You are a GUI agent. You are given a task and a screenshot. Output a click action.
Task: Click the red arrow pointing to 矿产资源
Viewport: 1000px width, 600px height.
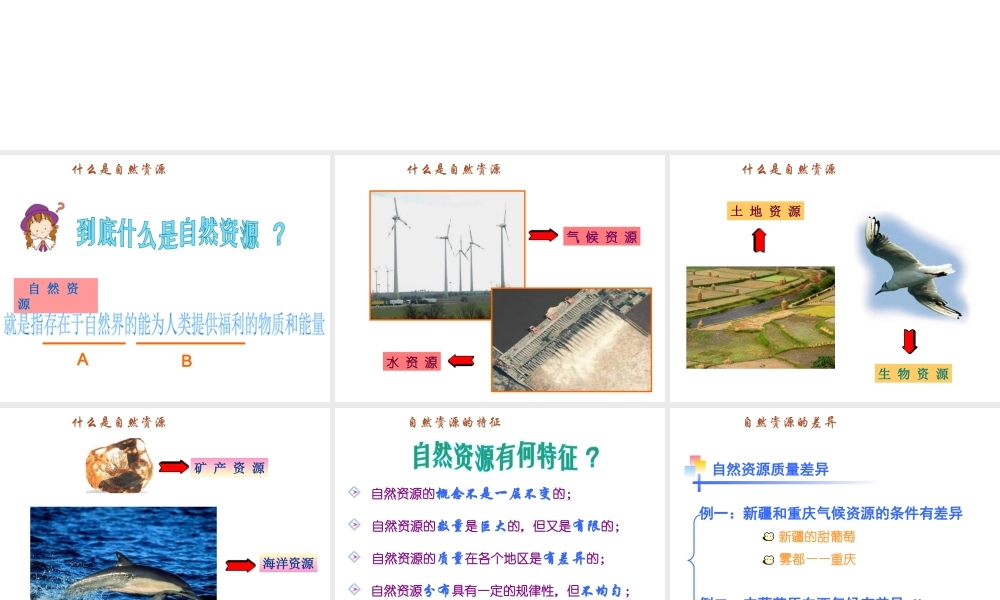click(x=173, y=467)
